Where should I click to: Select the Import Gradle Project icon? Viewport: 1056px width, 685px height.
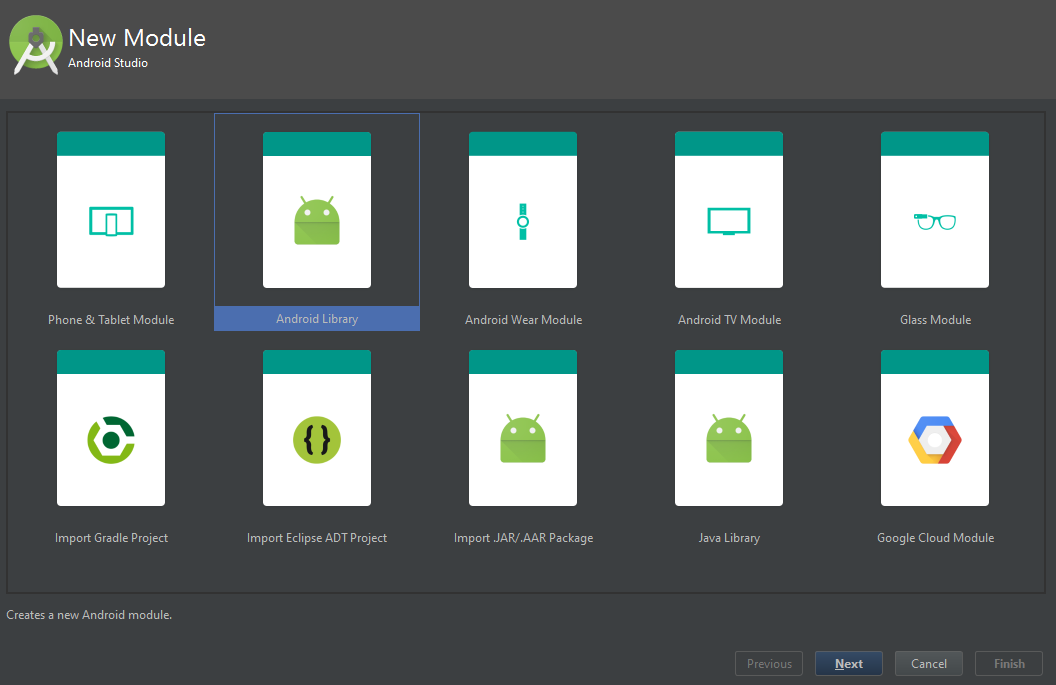(111, 439)
